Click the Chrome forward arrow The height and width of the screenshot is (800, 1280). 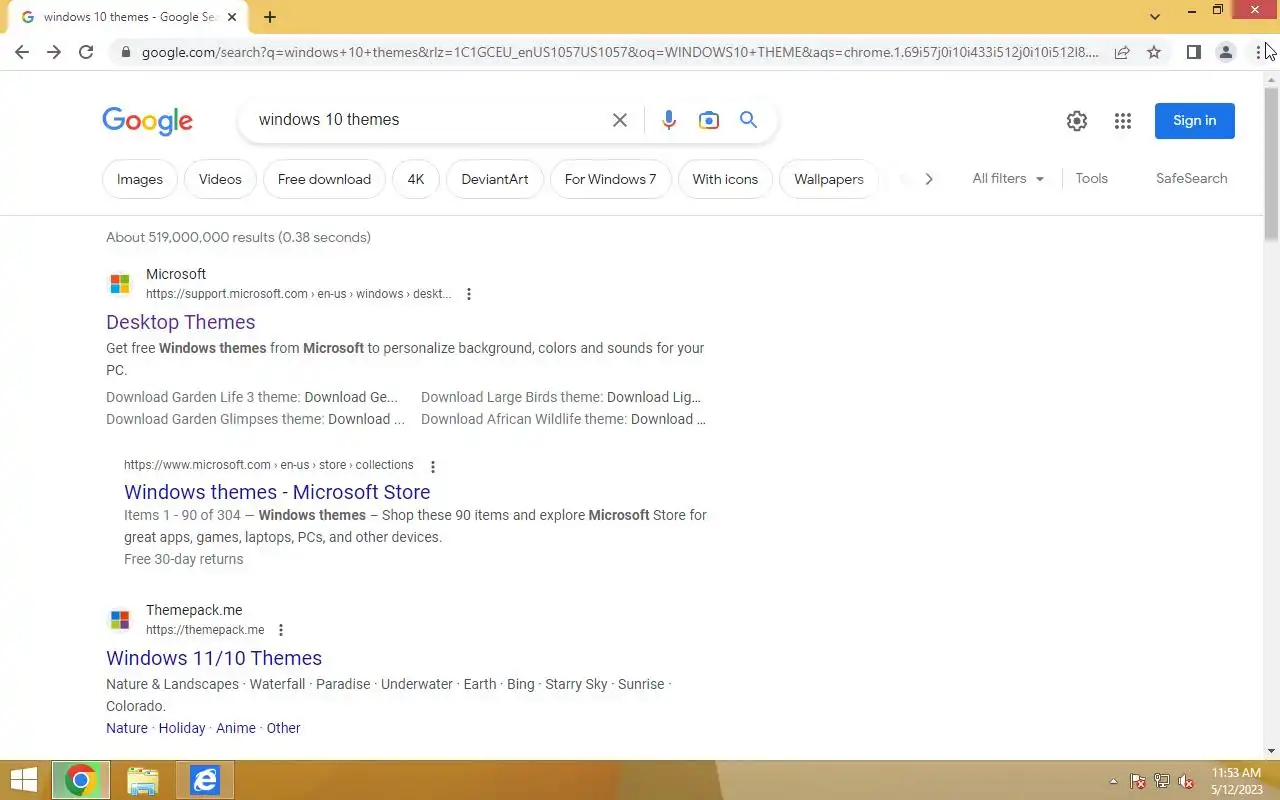[x=54, y=52]
